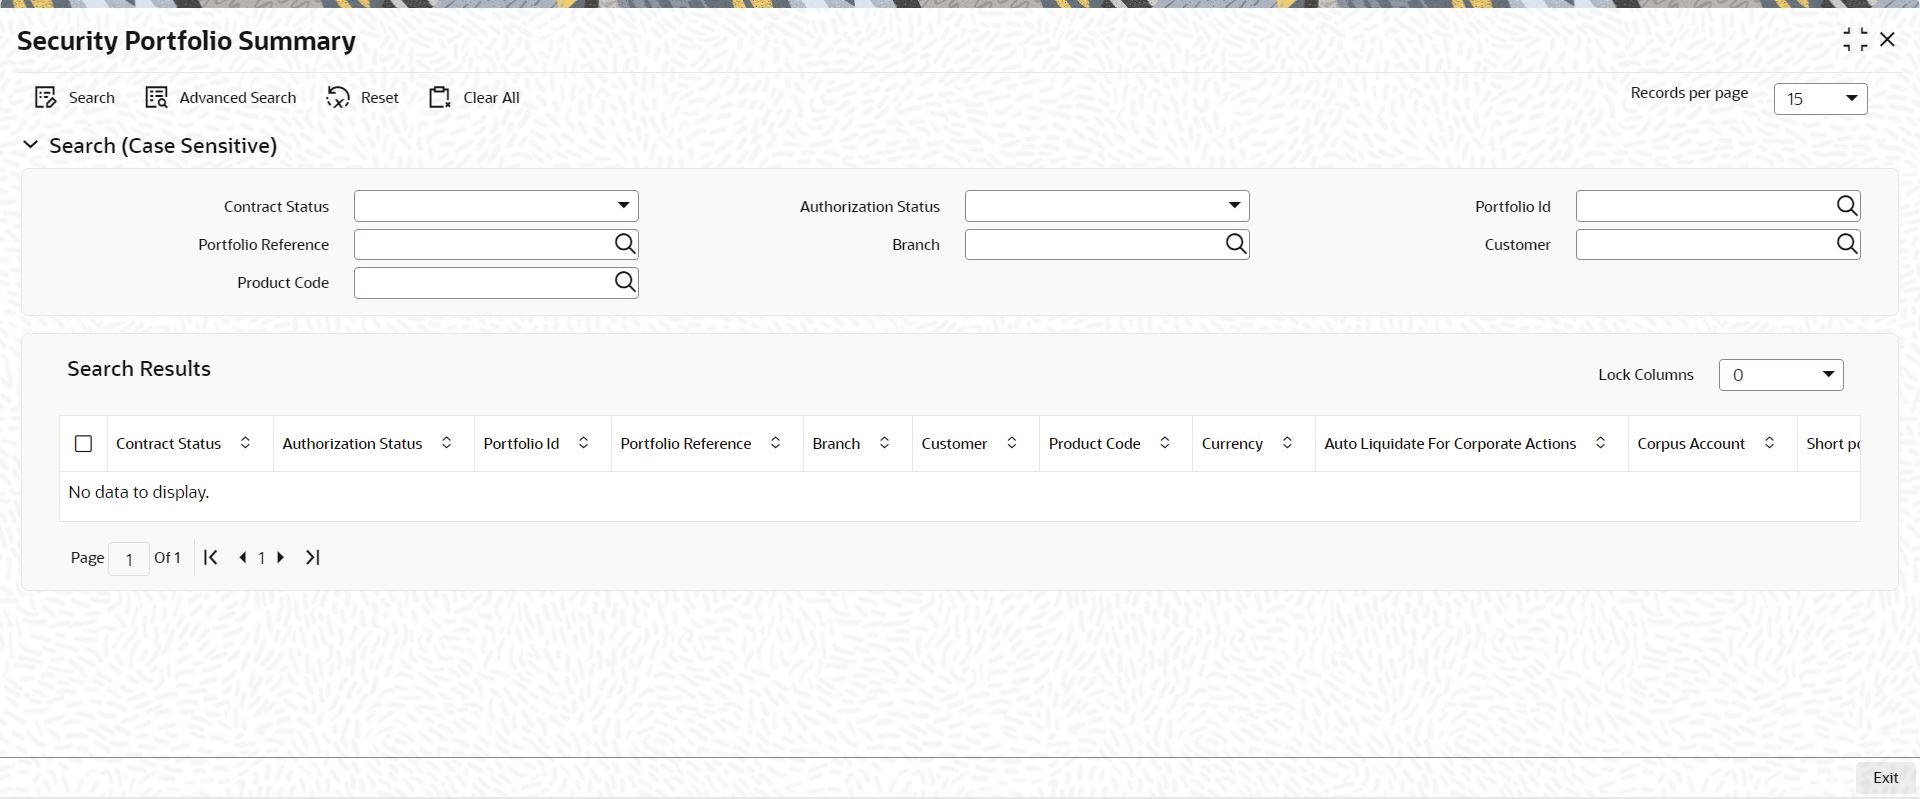This screenshot has width=1920, height=799.
Task: Click the Branch field lookup icon
Action: pos(1236,244)
